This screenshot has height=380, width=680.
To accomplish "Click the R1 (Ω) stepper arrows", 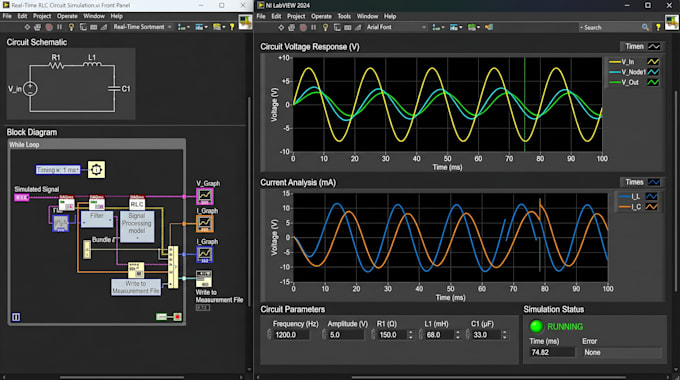I will (x=411, y=335).
